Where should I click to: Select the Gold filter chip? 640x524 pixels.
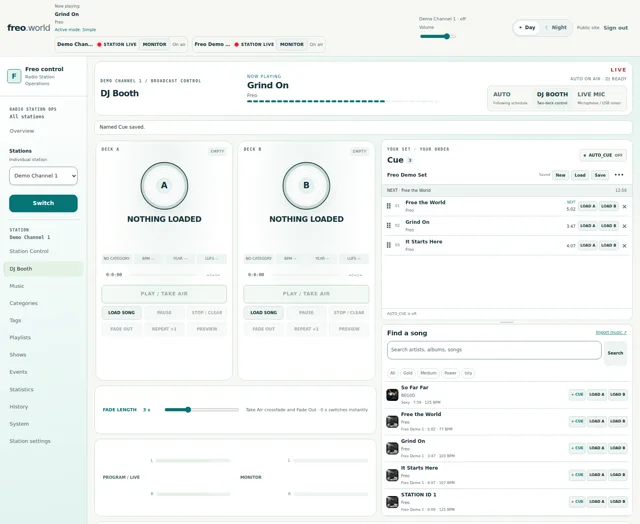click(x=407, y=373)
